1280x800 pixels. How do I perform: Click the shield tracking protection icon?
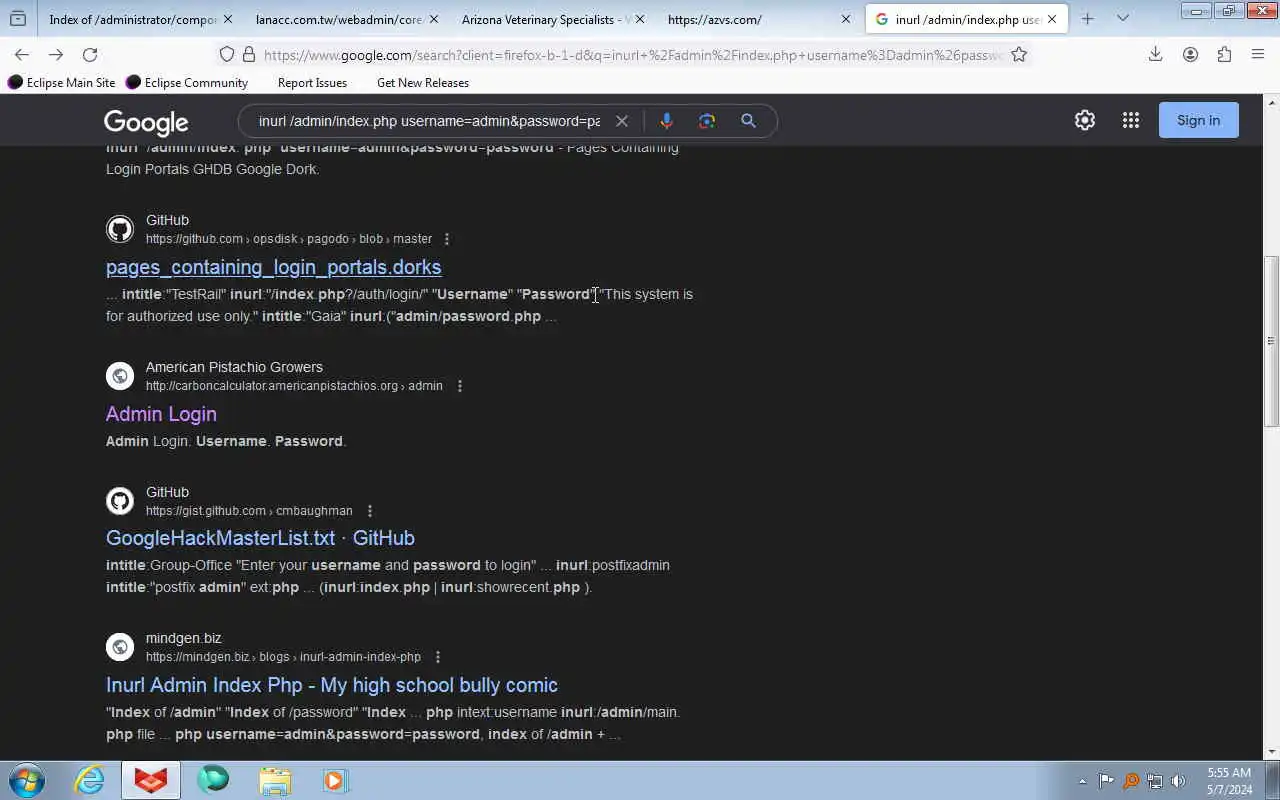pos(227,55)
